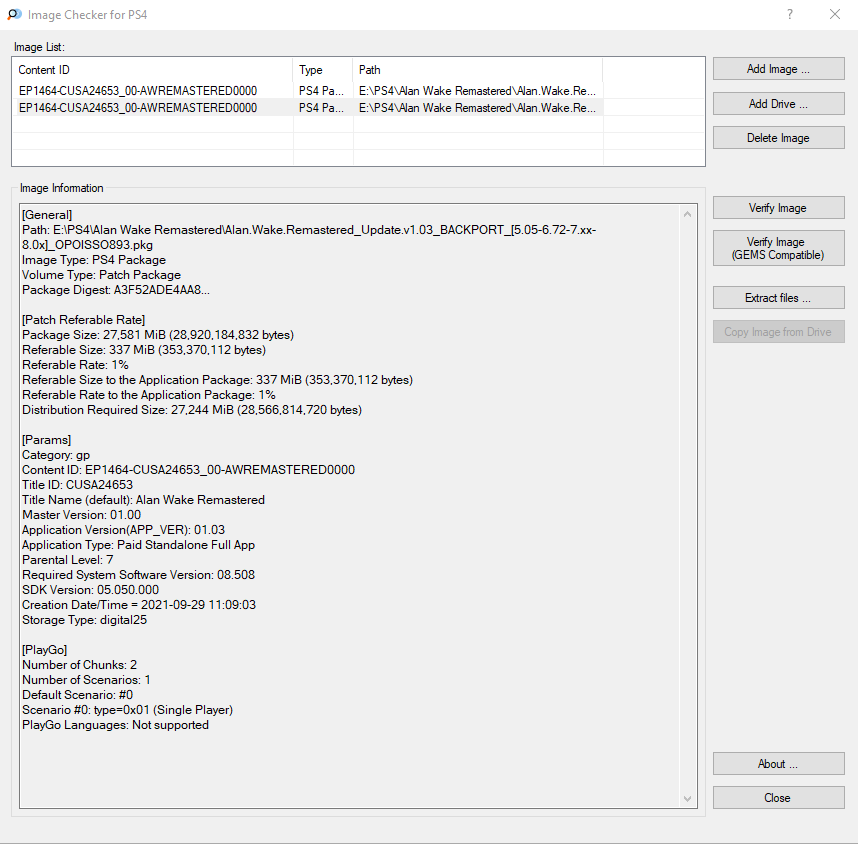
Task: Click the Package Digest: A3F52ADE4AA8 line
Action: coord(115,290)
